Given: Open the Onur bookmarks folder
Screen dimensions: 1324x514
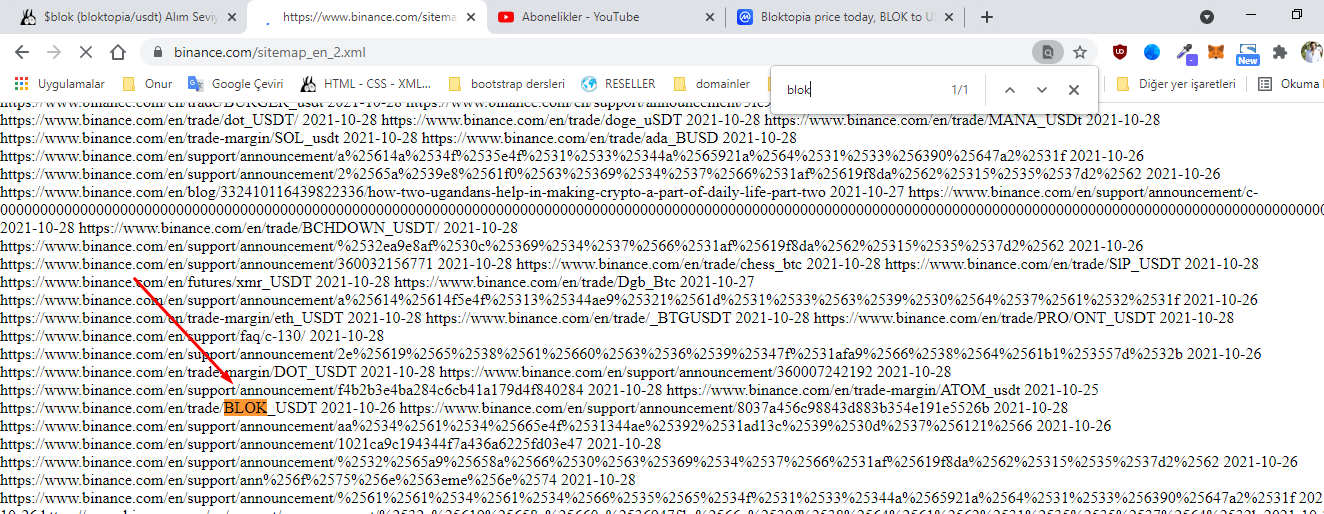Looking at the screenshot, I should point(147,84).
